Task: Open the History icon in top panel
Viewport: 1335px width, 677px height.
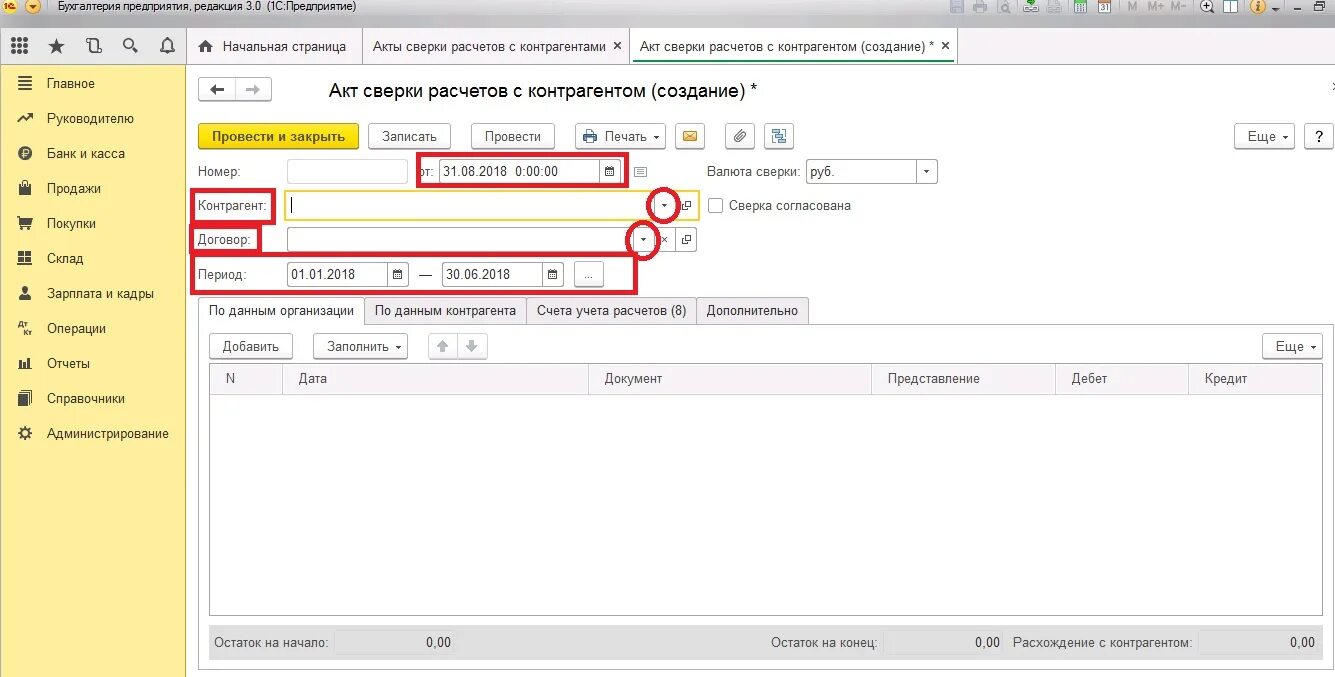Action: 93,46
